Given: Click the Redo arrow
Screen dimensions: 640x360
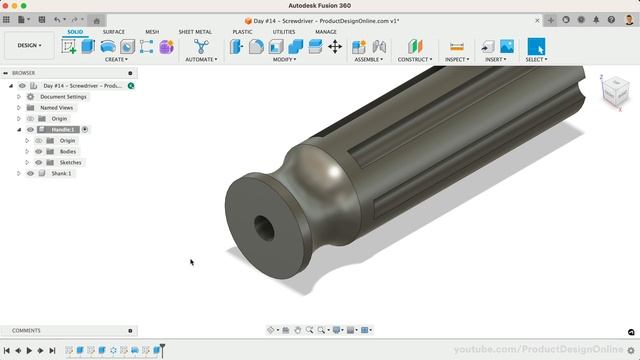Looking at the screenshot, I should coord(74,20).
